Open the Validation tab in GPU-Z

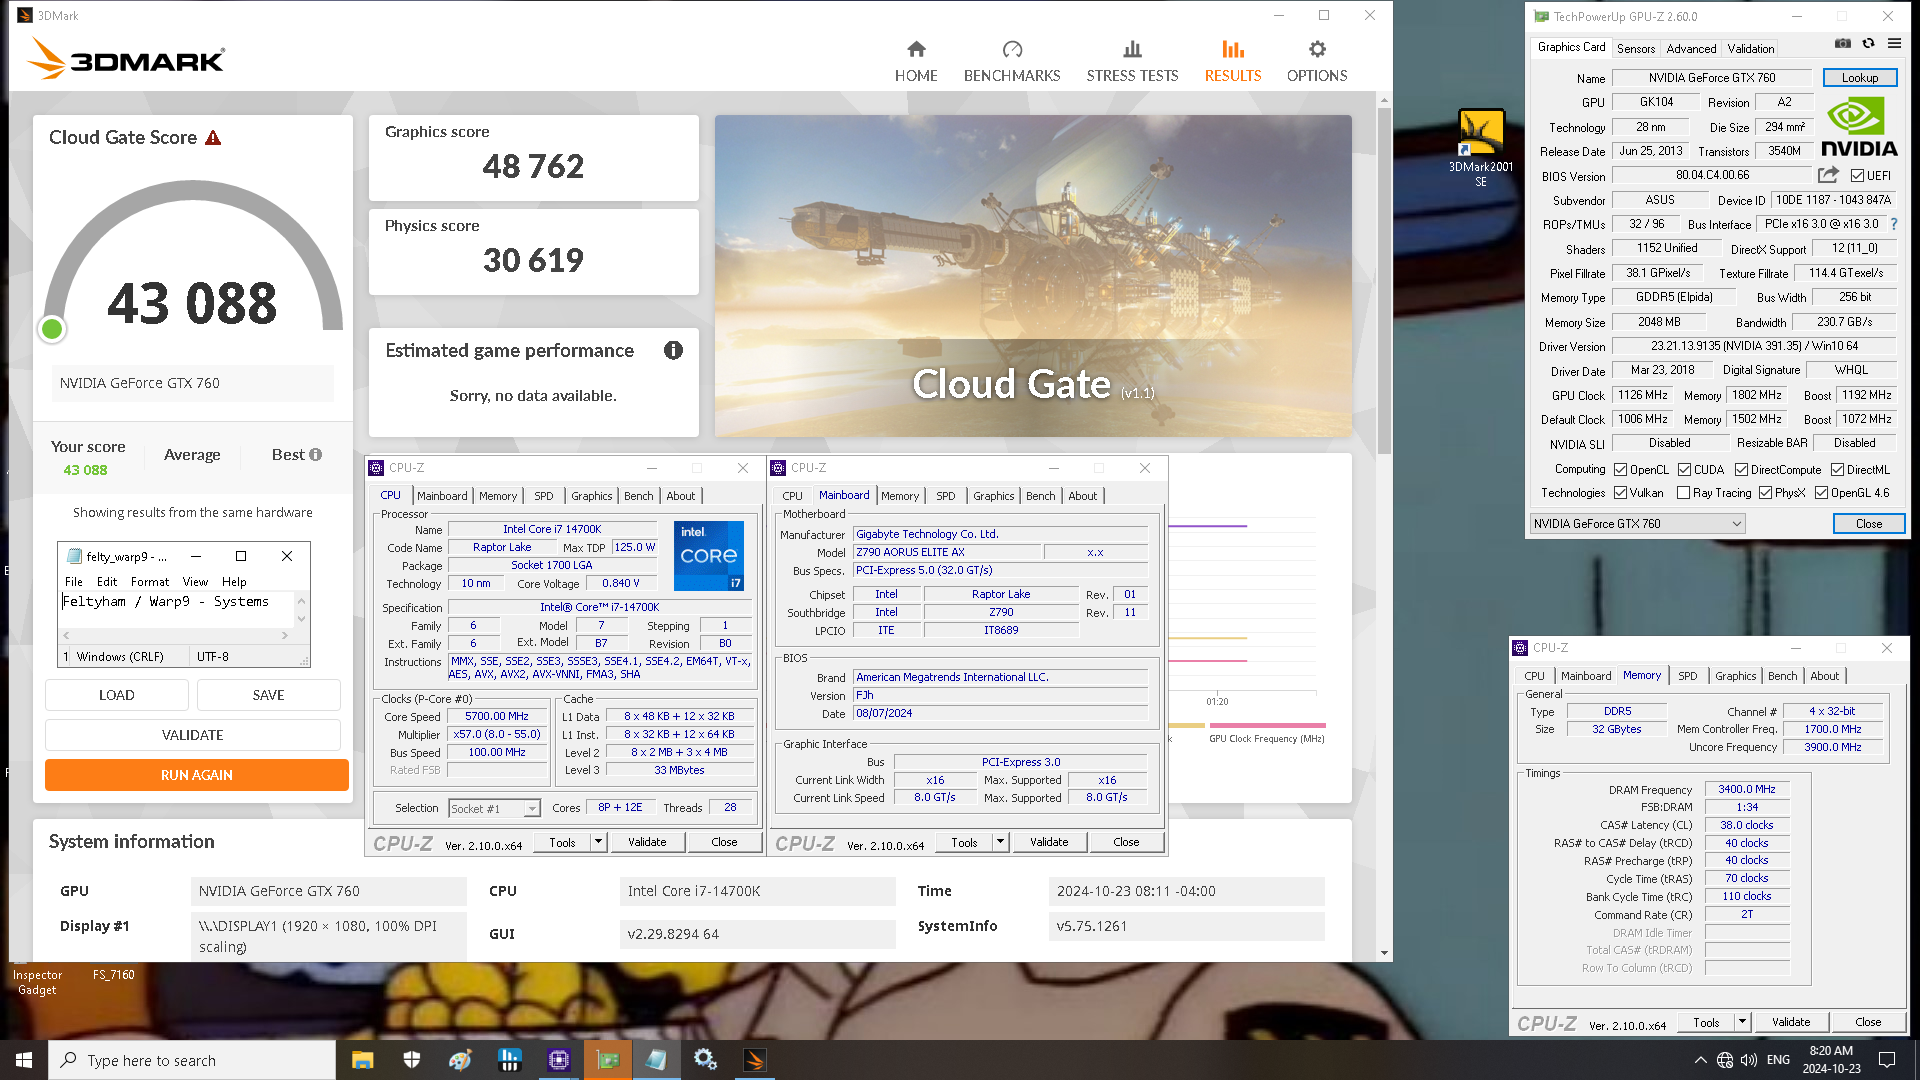1751,48
